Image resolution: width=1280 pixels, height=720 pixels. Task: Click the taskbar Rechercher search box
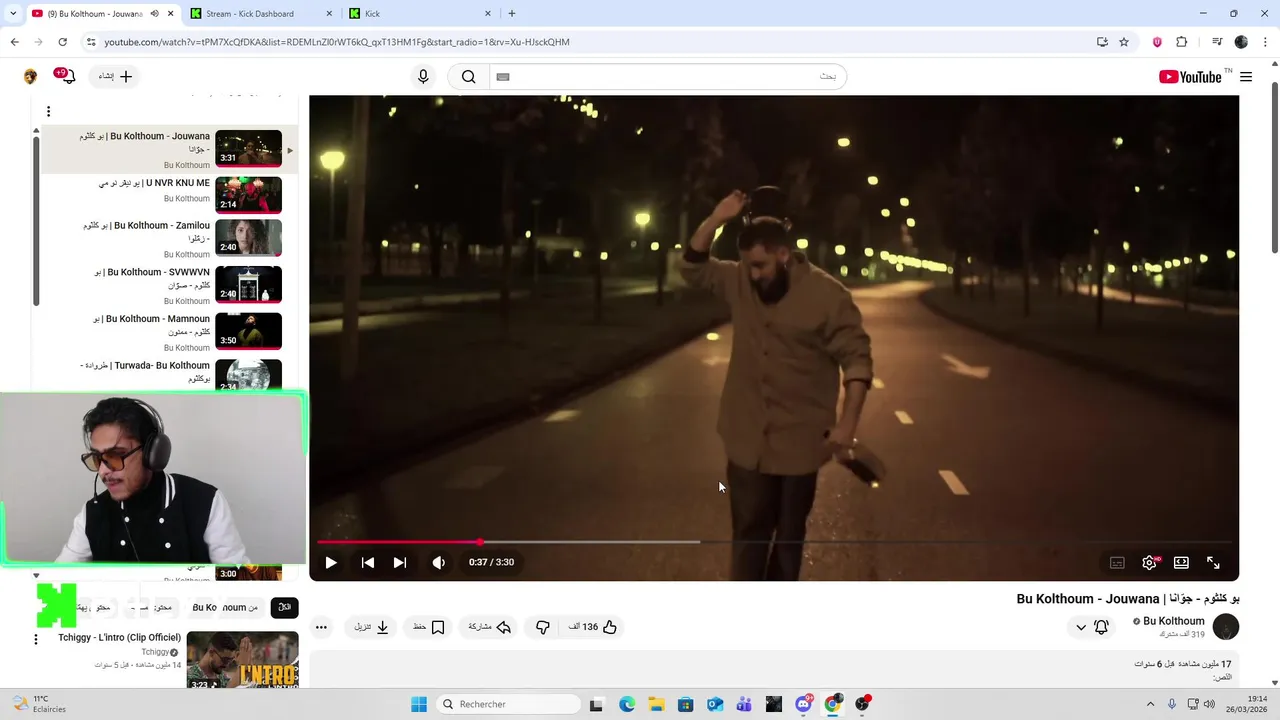click(x=509, y=704)
